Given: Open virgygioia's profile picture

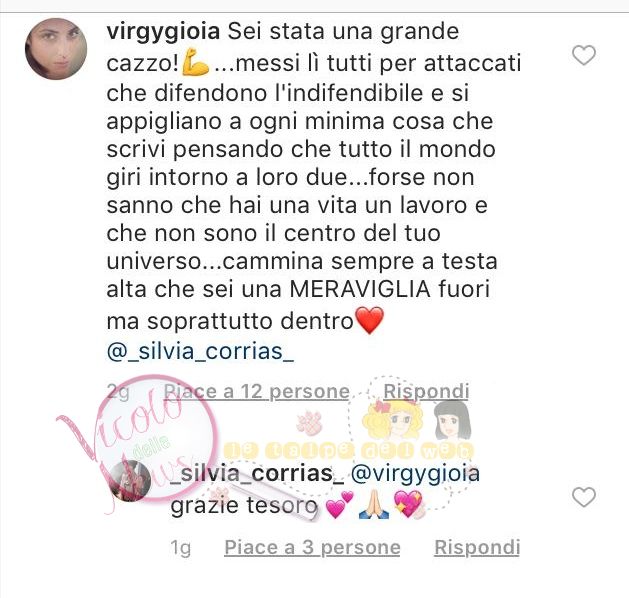Looking at the screenshot, I should point(56,49).
